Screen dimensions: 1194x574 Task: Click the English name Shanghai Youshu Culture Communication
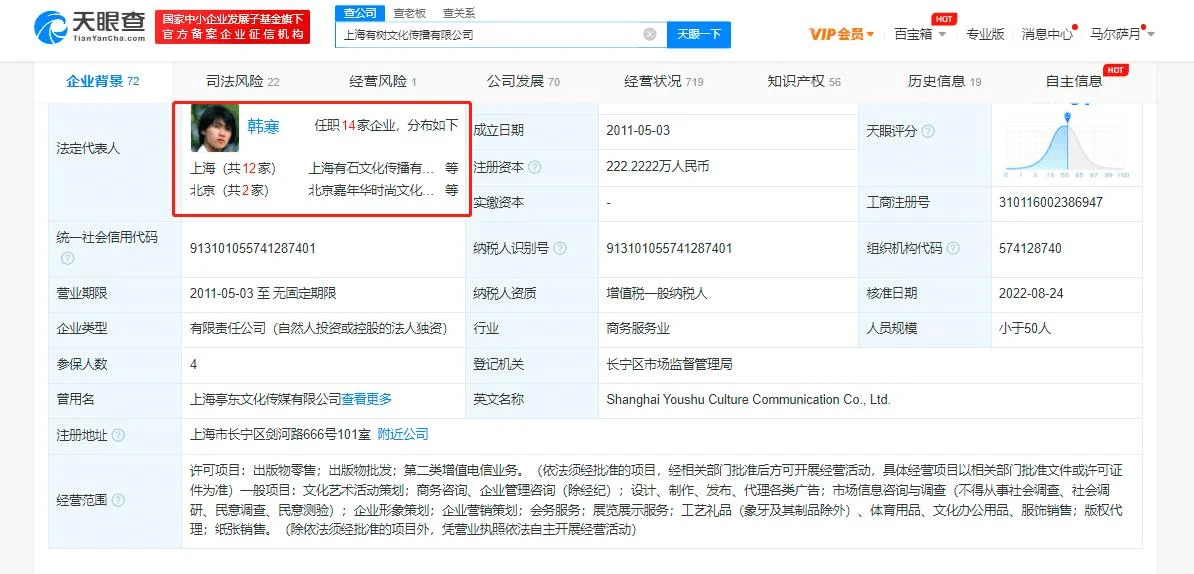[749, 399]
